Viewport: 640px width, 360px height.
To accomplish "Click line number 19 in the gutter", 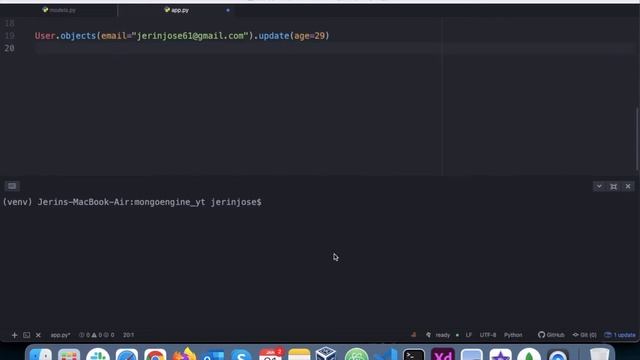I will (x=9, y=36).
